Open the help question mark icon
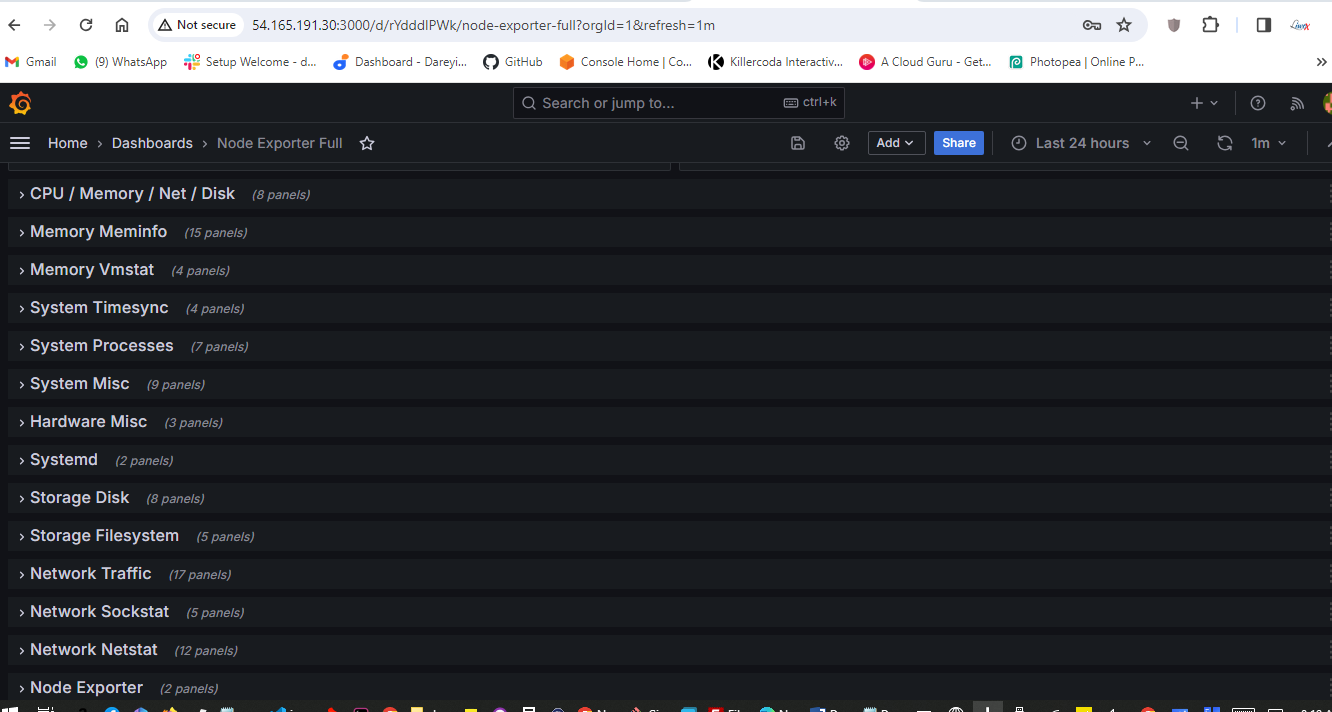1332x712 pixels. click(1258, 103)
